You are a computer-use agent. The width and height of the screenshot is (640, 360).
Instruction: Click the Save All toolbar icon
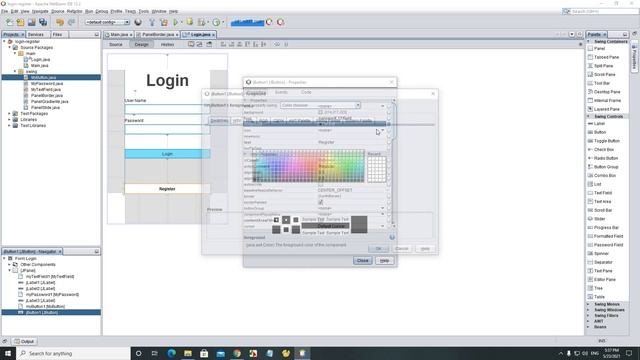click(43, 22)
